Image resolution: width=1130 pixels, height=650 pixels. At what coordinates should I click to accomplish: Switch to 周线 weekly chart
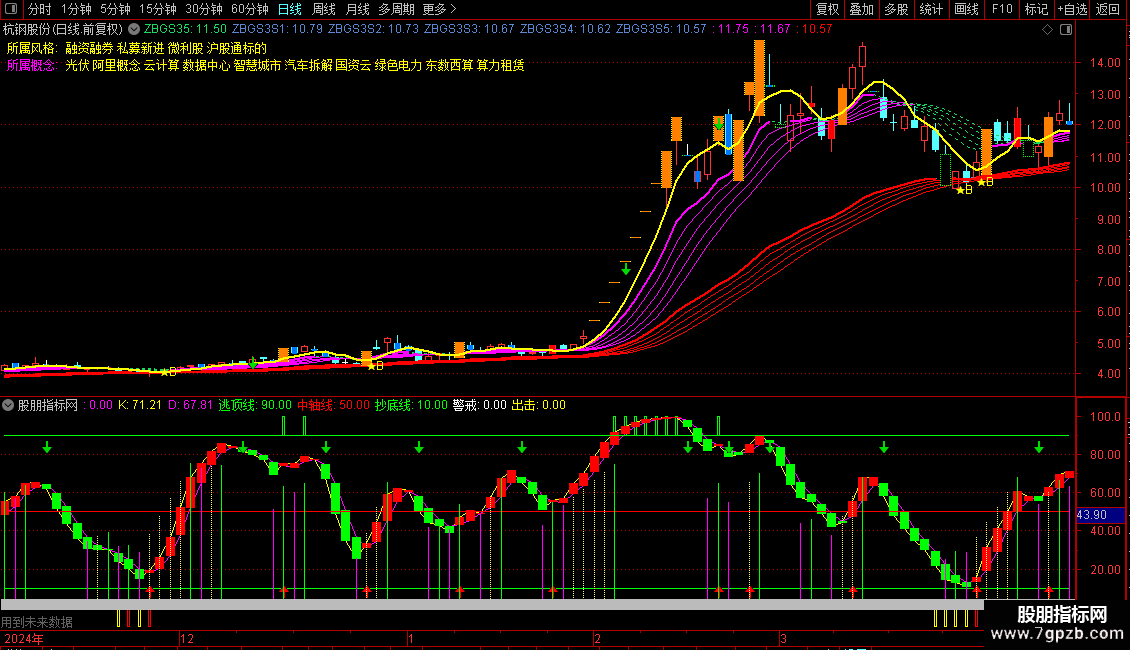pos(324,9)
